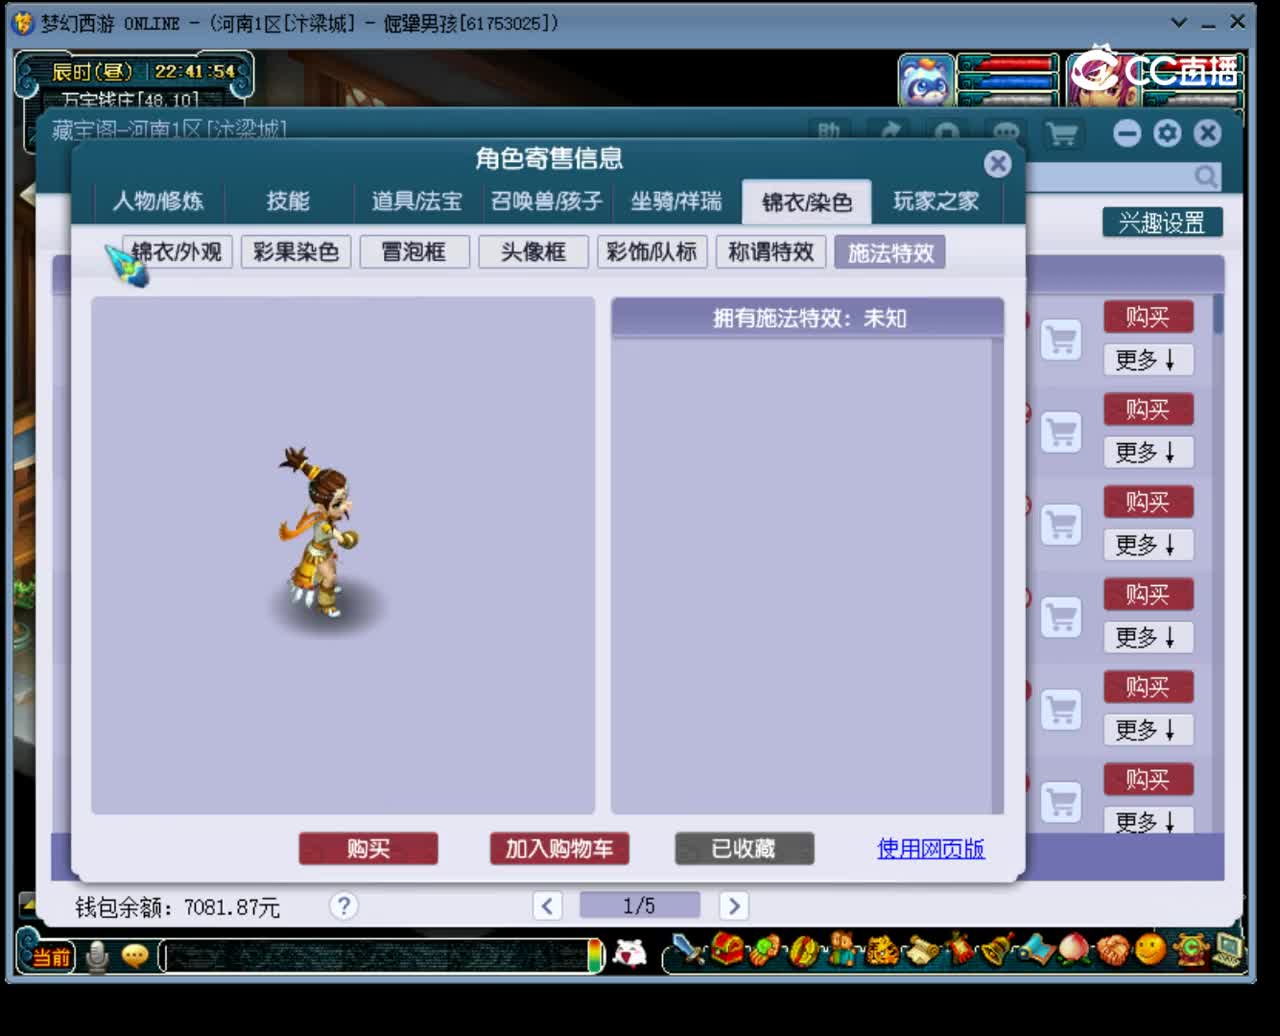Open the 兴趣设置 button
Viewport: 1280px width, 1036px height.
[1162, 222]
